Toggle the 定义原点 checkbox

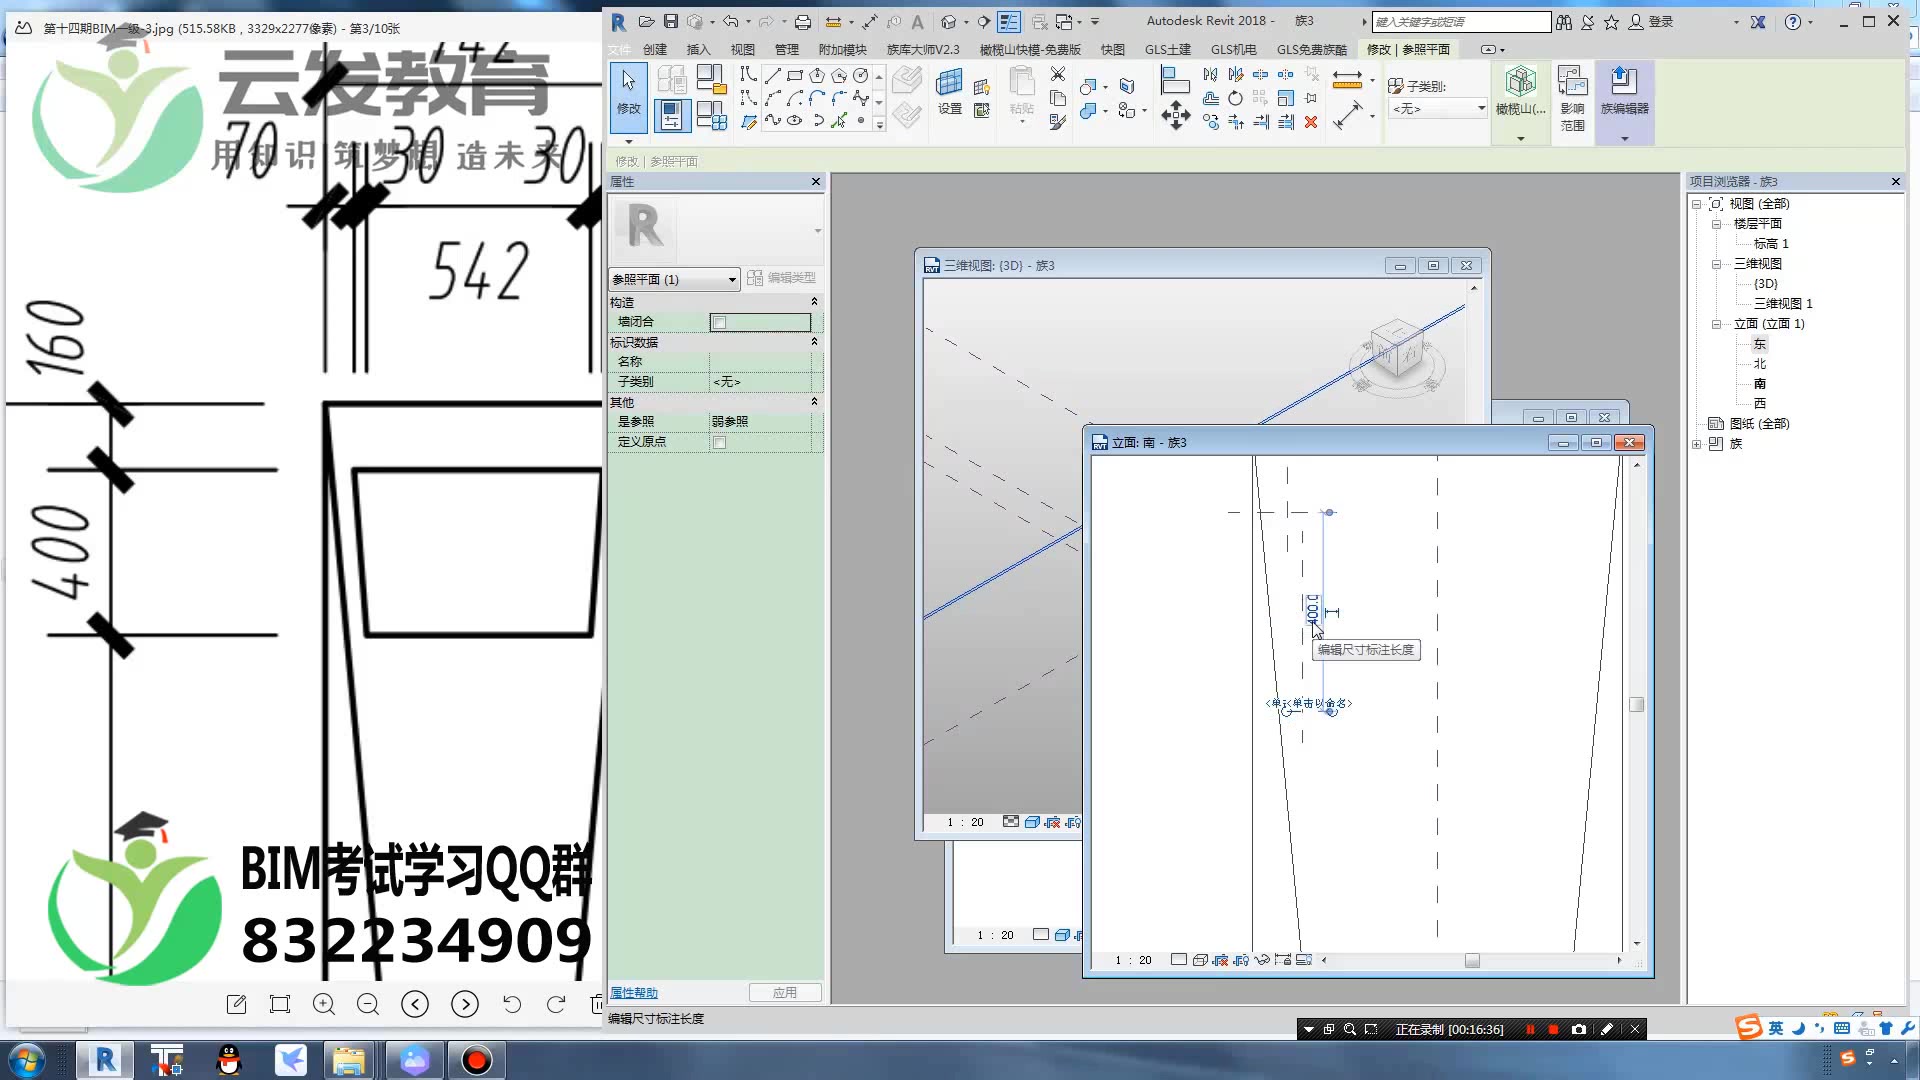[x=719, y=442]
